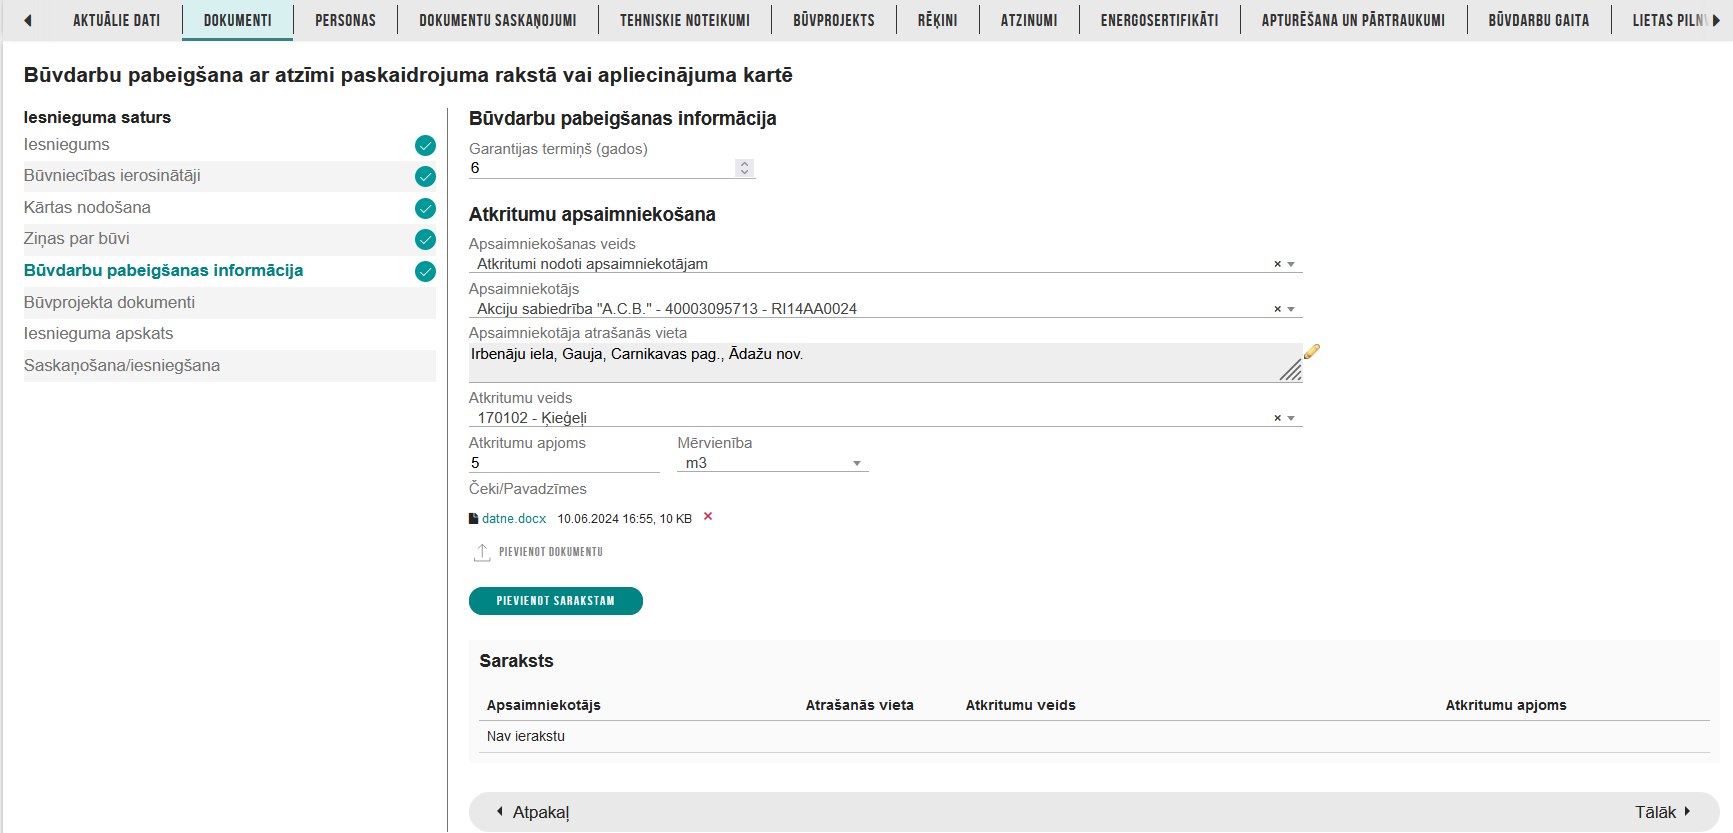Click the Atkritumu apjoms column header

coord(1506,705)
